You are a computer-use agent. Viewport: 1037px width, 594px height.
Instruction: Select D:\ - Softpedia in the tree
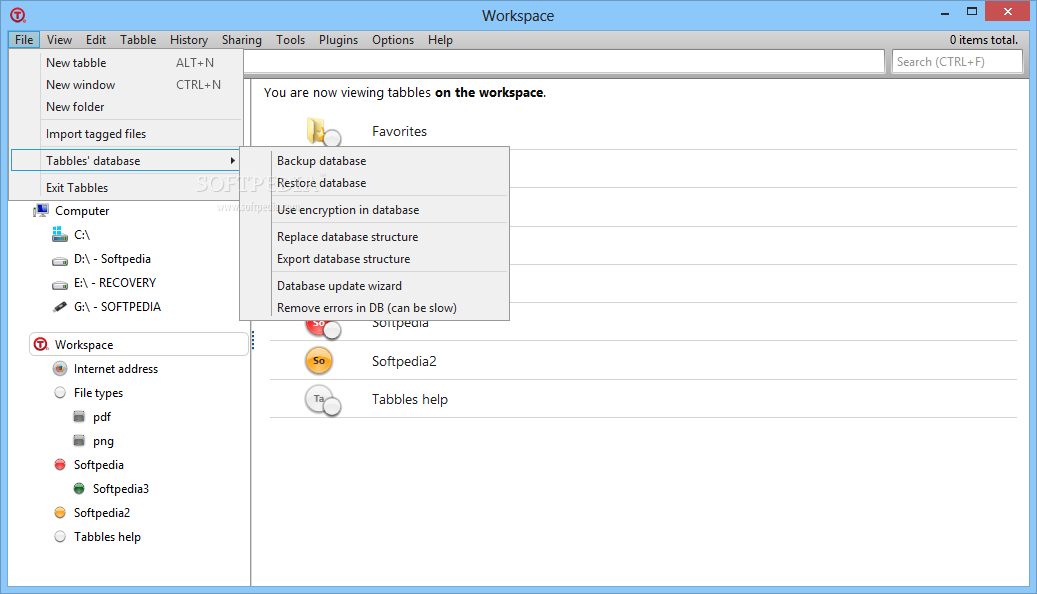tap(112, 259)
